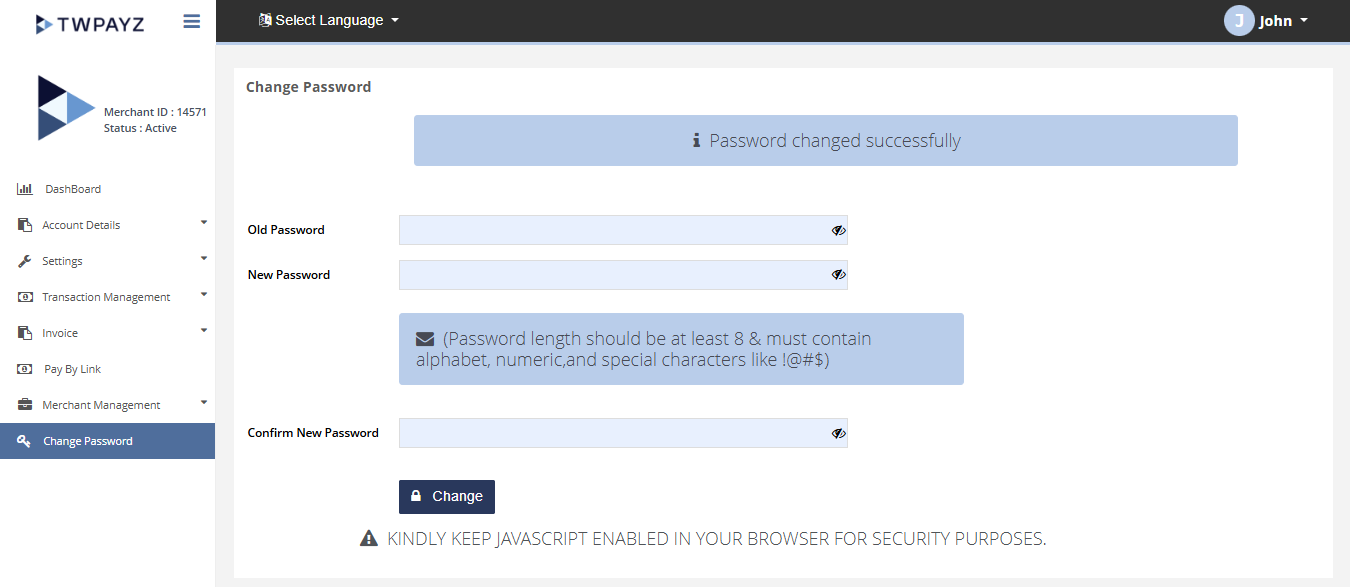Click the Pay By Link money icon
Viewport: 1350px width, 587px height.
25,369
